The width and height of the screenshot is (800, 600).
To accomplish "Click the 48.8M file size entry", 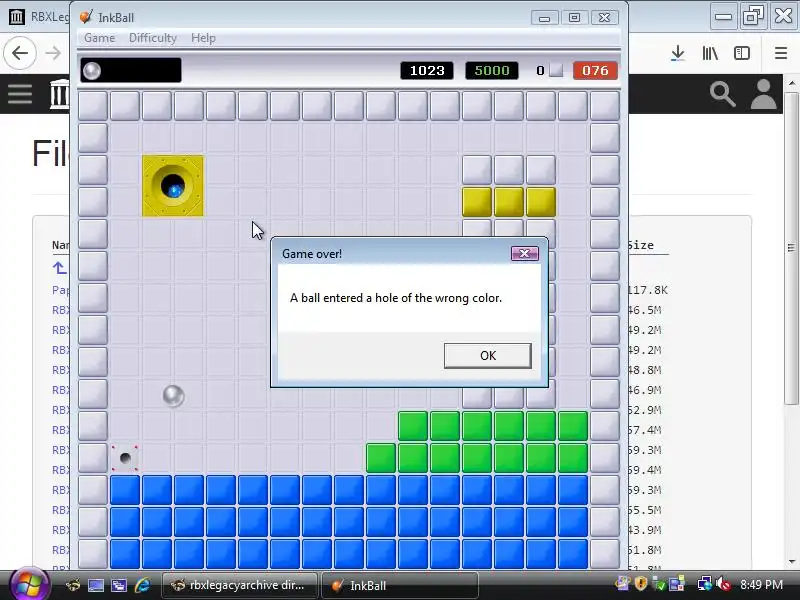I will (x=644, y=370).
